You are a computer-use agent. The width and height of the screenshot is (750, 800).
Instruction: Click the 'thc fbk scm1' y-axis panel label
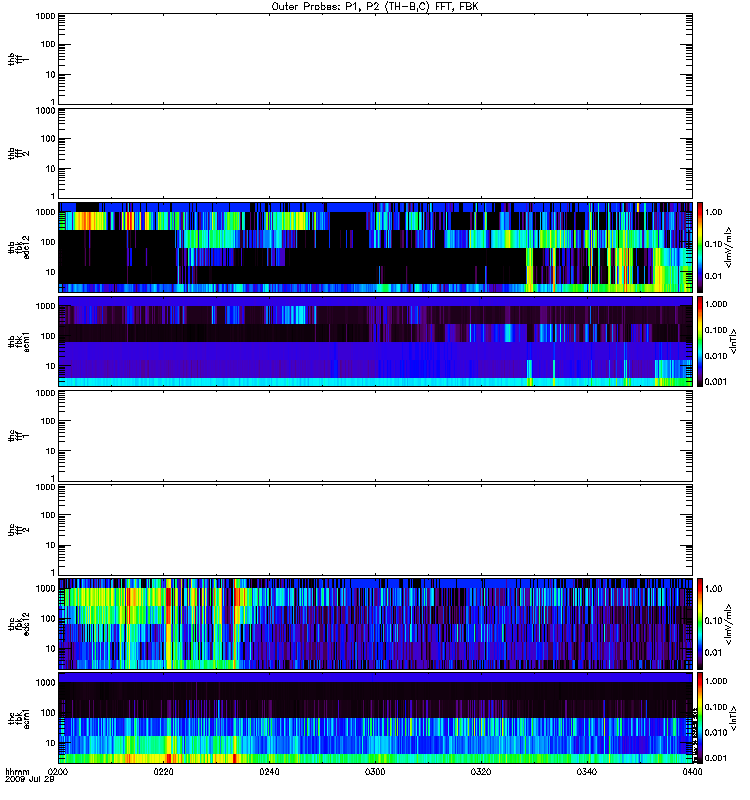pos(19,718)
